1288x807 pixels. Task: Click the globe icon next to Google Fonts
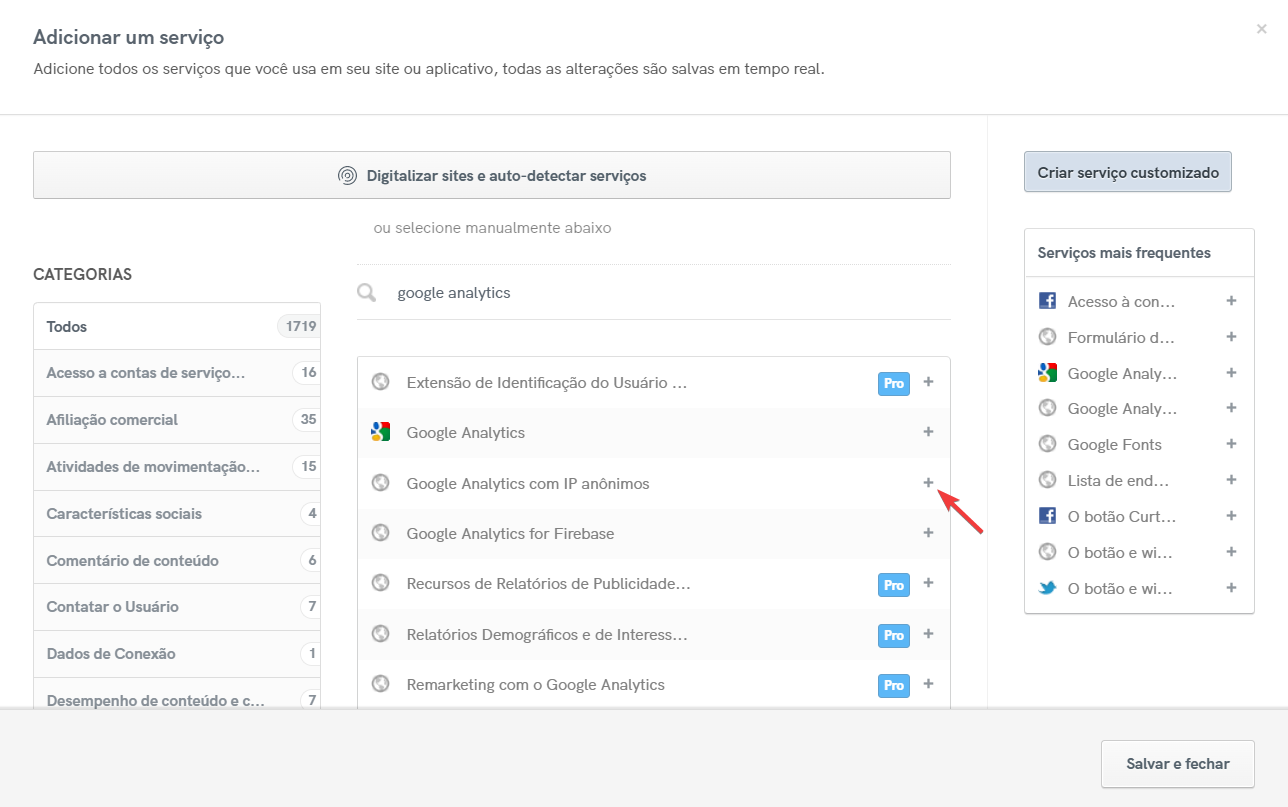coord(1046,444)
